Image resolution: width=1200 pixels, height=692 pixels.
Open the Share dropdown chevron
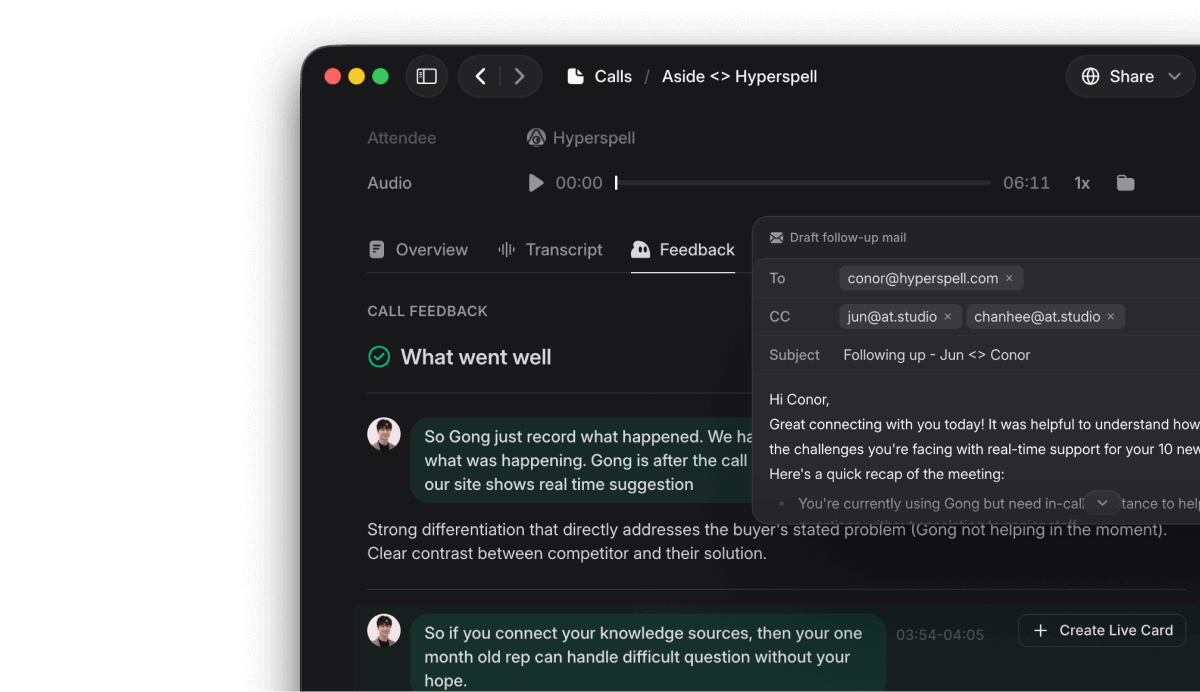tap(1175, 76)
